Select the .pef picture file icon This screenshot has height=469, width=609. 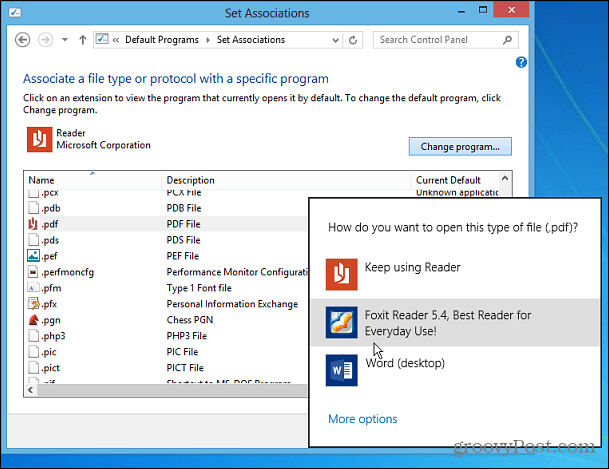33,255
